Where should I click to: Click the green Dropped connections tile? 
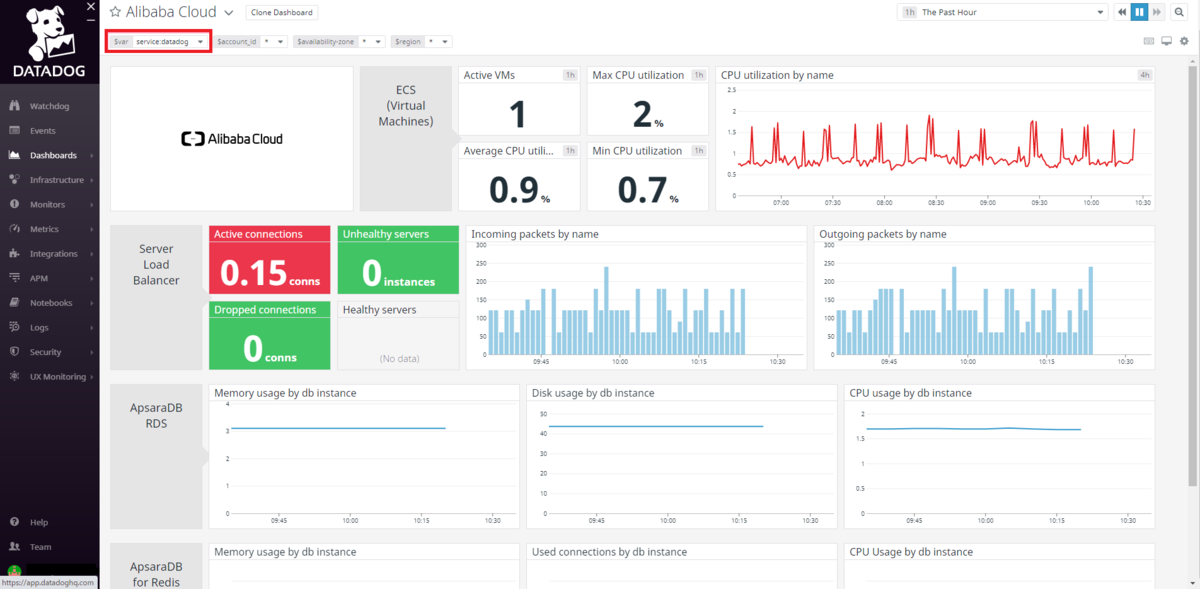(x=270, y=336)
